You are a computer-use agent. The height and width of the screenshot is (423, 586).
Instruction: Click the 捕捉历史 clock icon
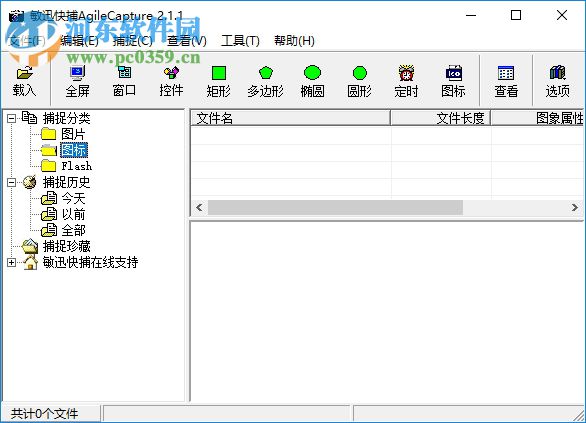click(x=30, y=182)
